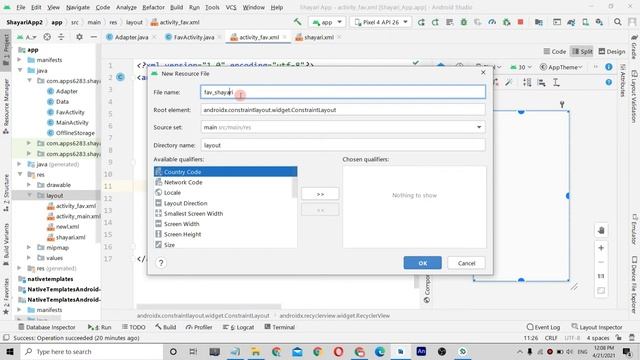The width and height of the screenshot is (640, 360).
Task: Switch to the FavActivity.java tab
Action: [x=194, y=37]
